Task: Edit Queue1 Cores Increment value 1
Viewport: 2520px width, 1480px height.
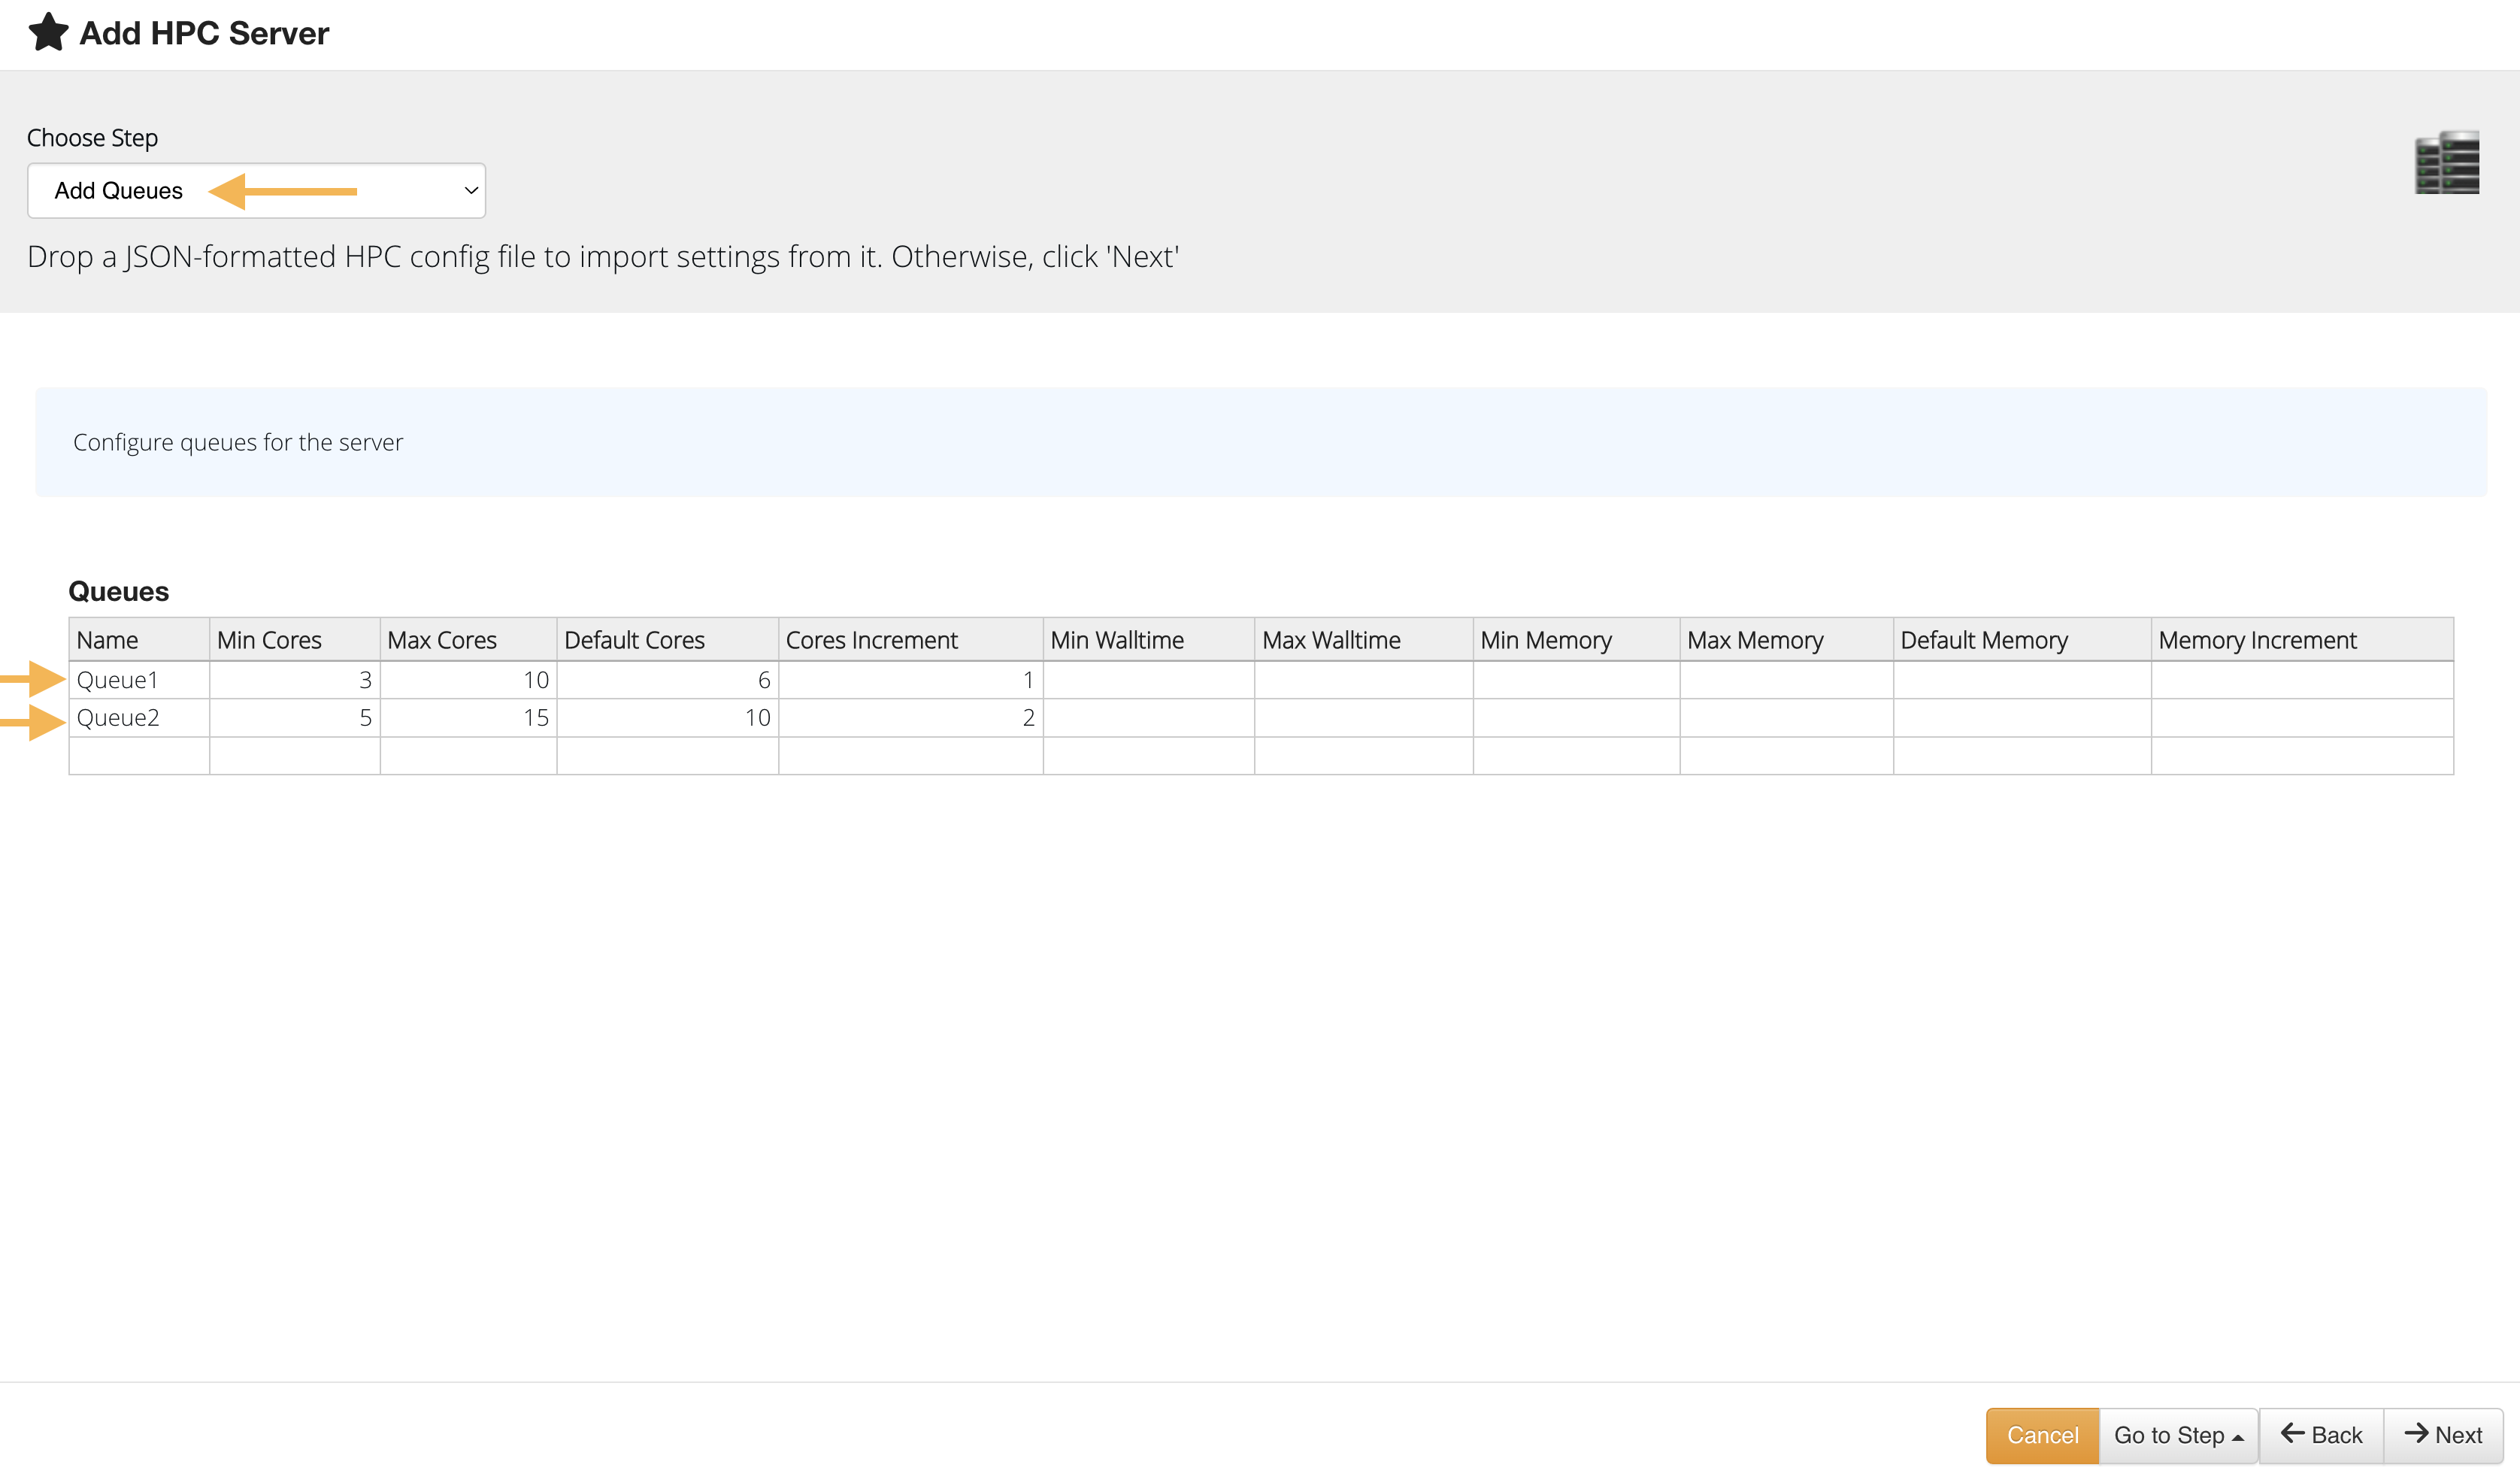Action: [911, 680]
